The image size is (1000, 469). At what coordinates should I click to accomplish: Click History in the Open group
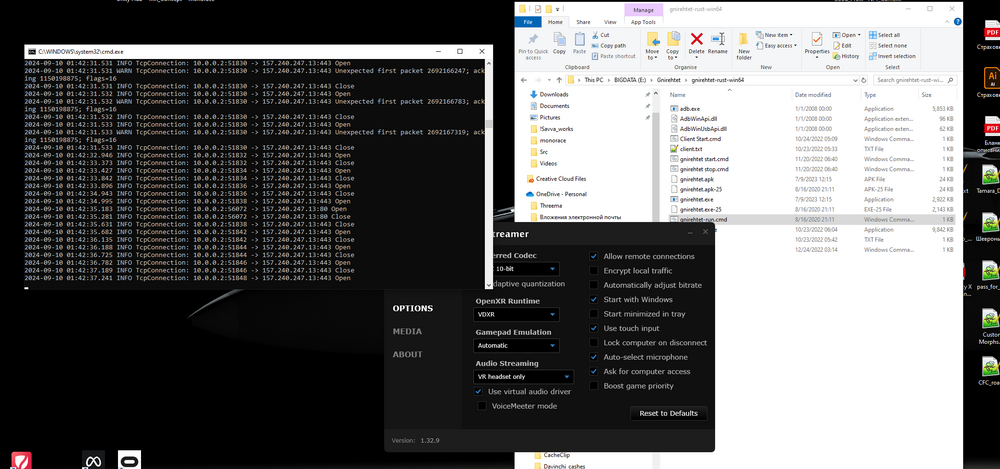(846, 56)
